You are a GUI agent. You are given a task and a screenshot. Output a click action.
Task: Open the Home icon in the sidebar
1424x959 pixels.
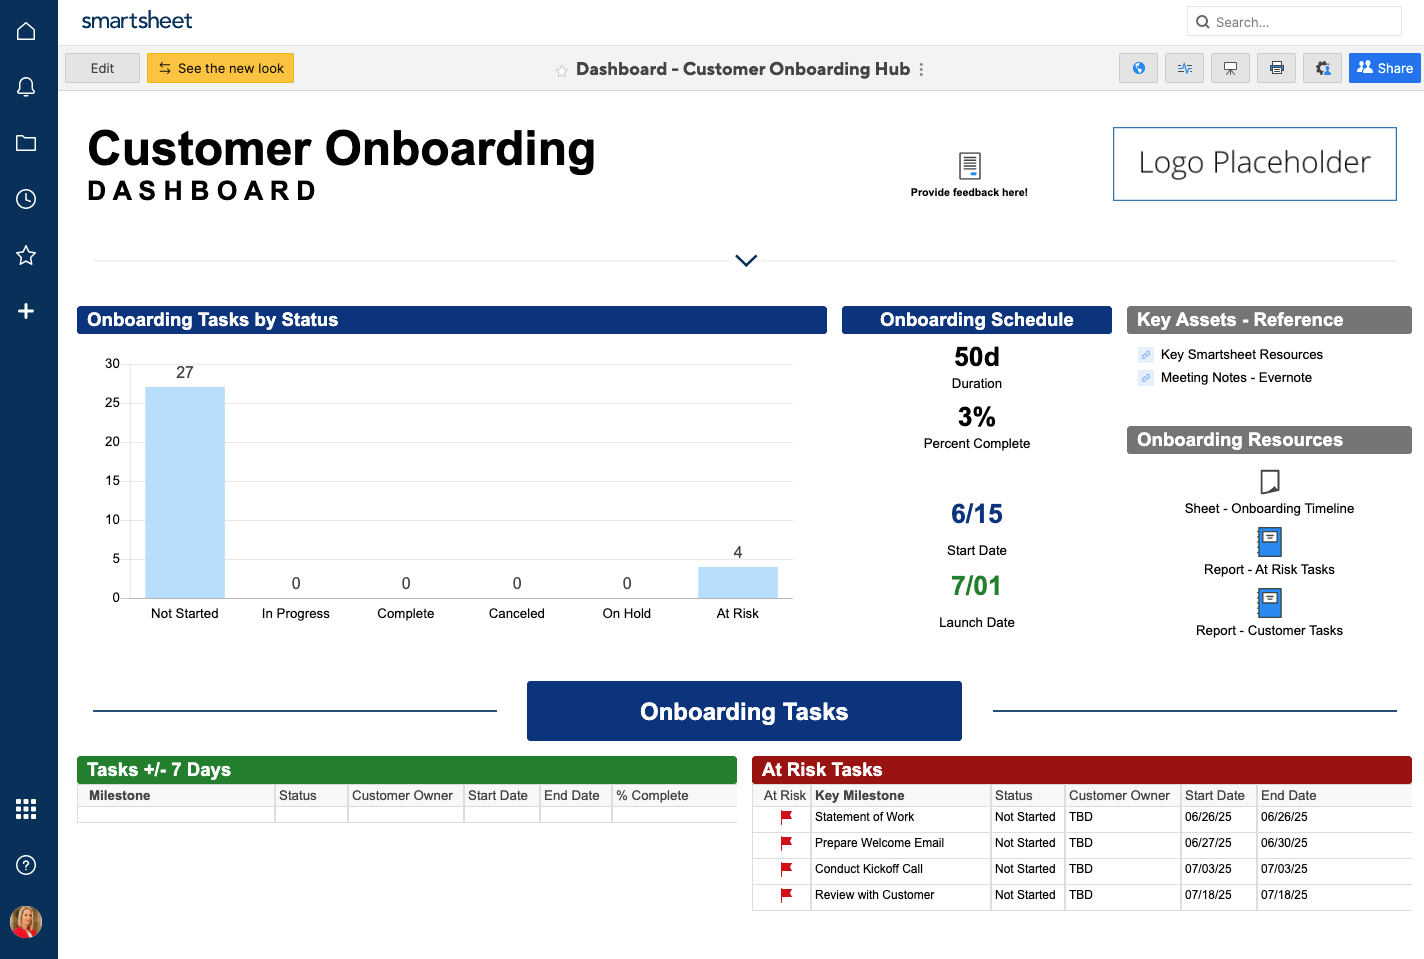[x=26, y=32]
